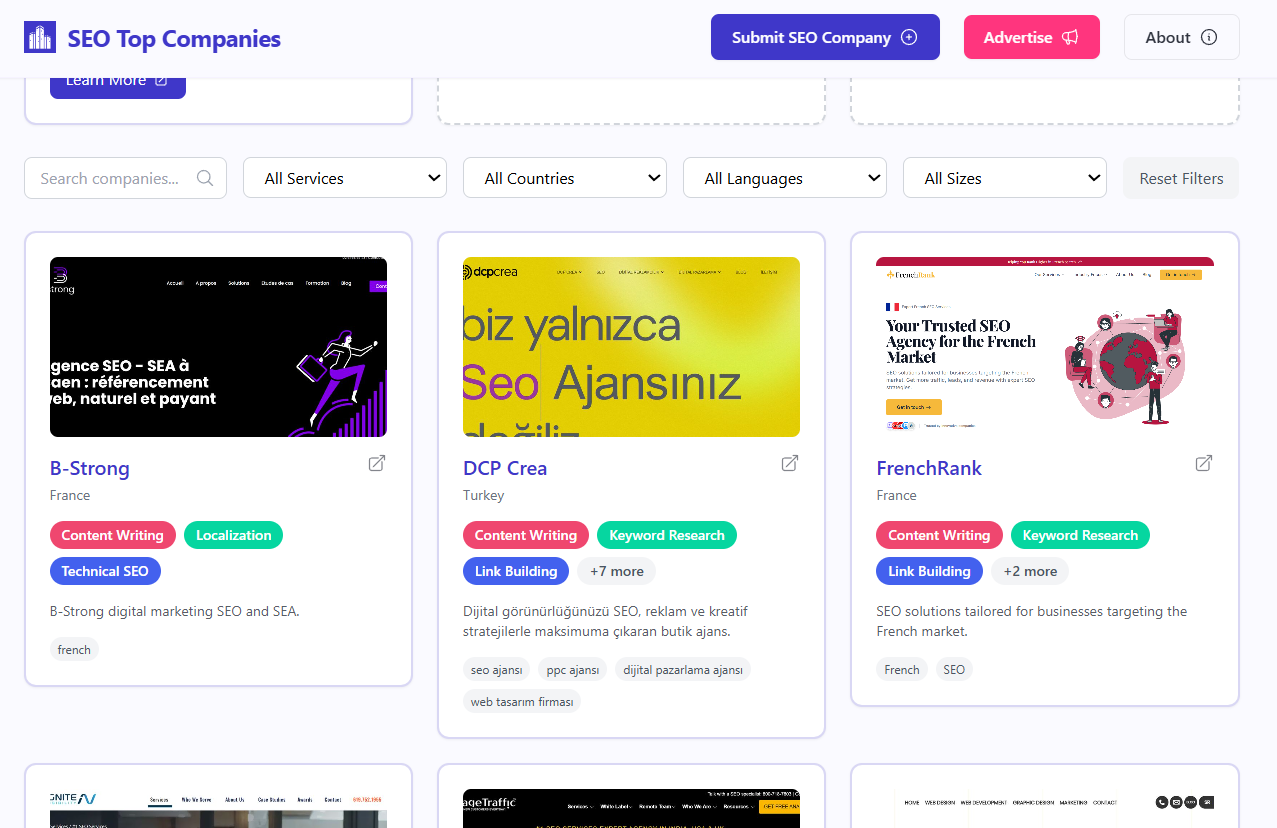Expand FrenchRank's +2 more services
The image size is (1277, 828).
pyautogui.click(x=1030, y=571)
